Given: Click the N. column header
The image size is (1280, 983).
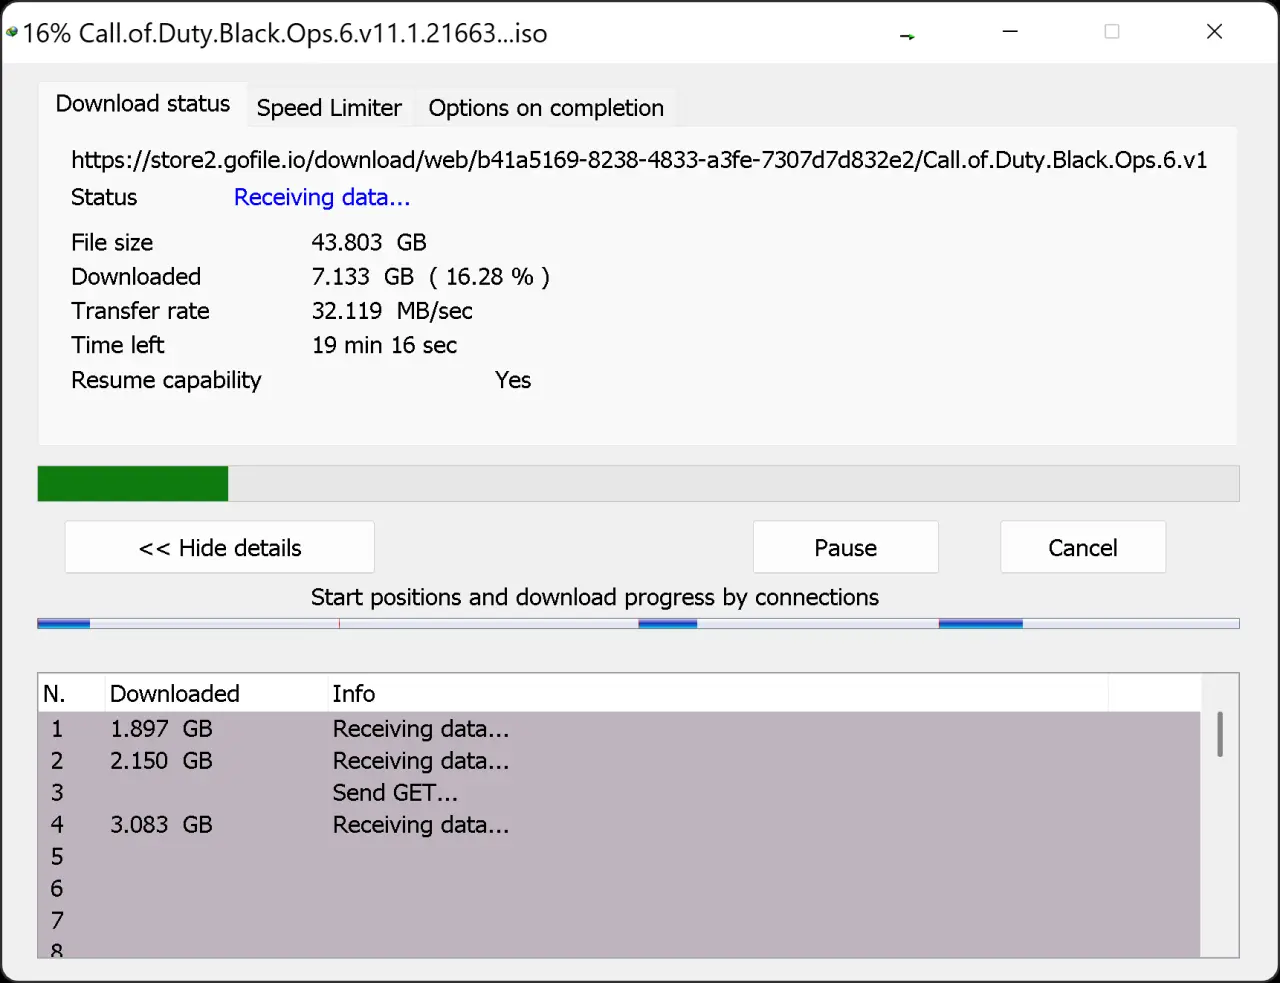Looking at the screenshot, I should (x=71, y=693).
